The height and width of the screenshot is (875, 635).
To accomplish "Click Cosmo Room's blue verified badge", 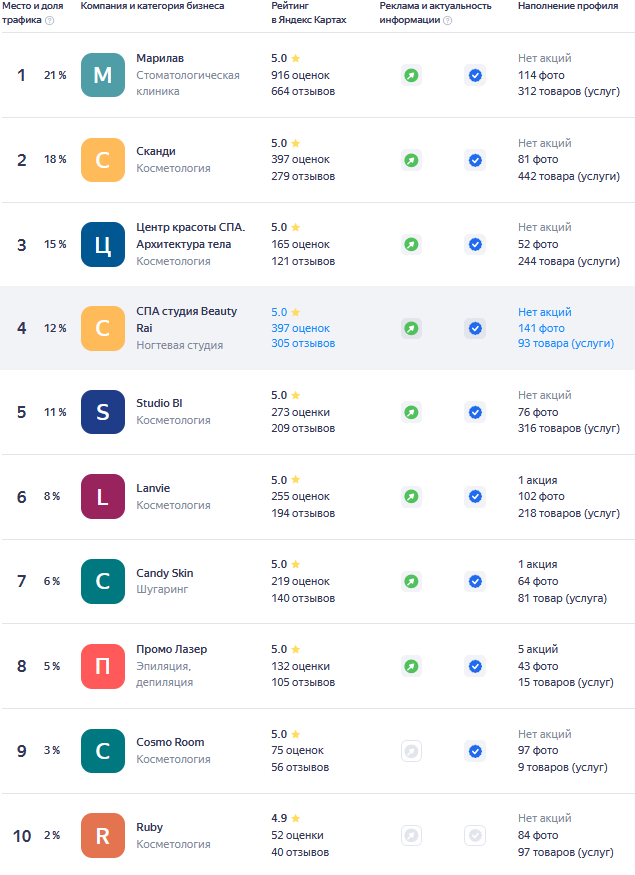I will click(475, 751).
